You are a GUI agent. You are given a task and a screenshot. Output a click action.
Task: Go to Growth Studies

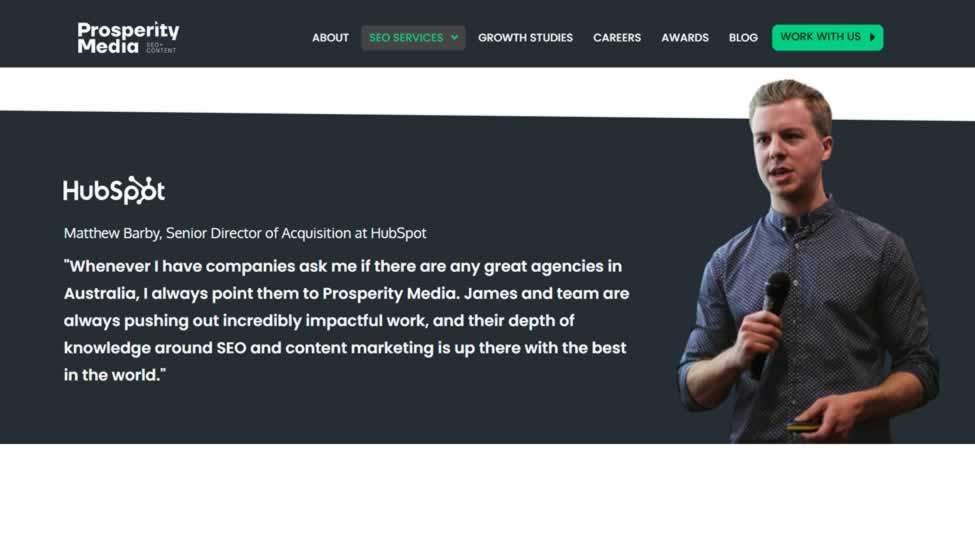point(525,38)
